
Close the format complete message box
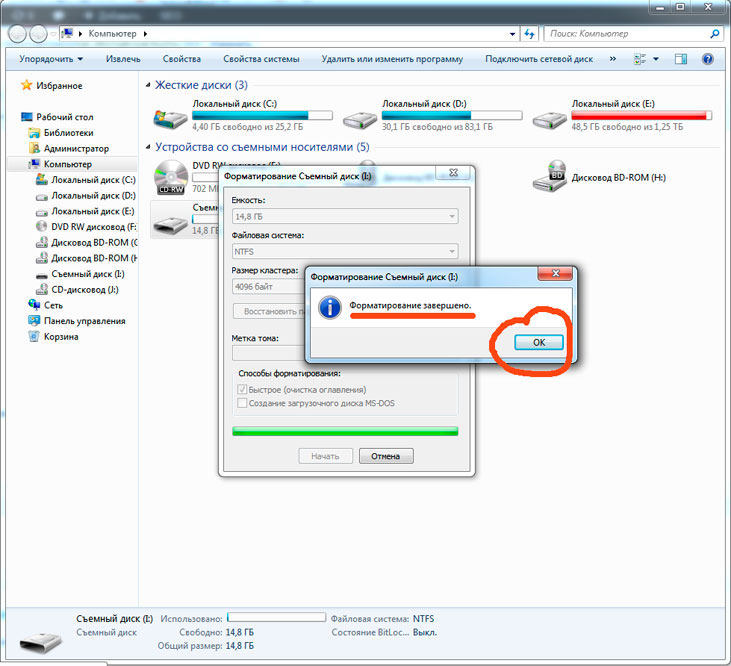click(x=555, y=274)
